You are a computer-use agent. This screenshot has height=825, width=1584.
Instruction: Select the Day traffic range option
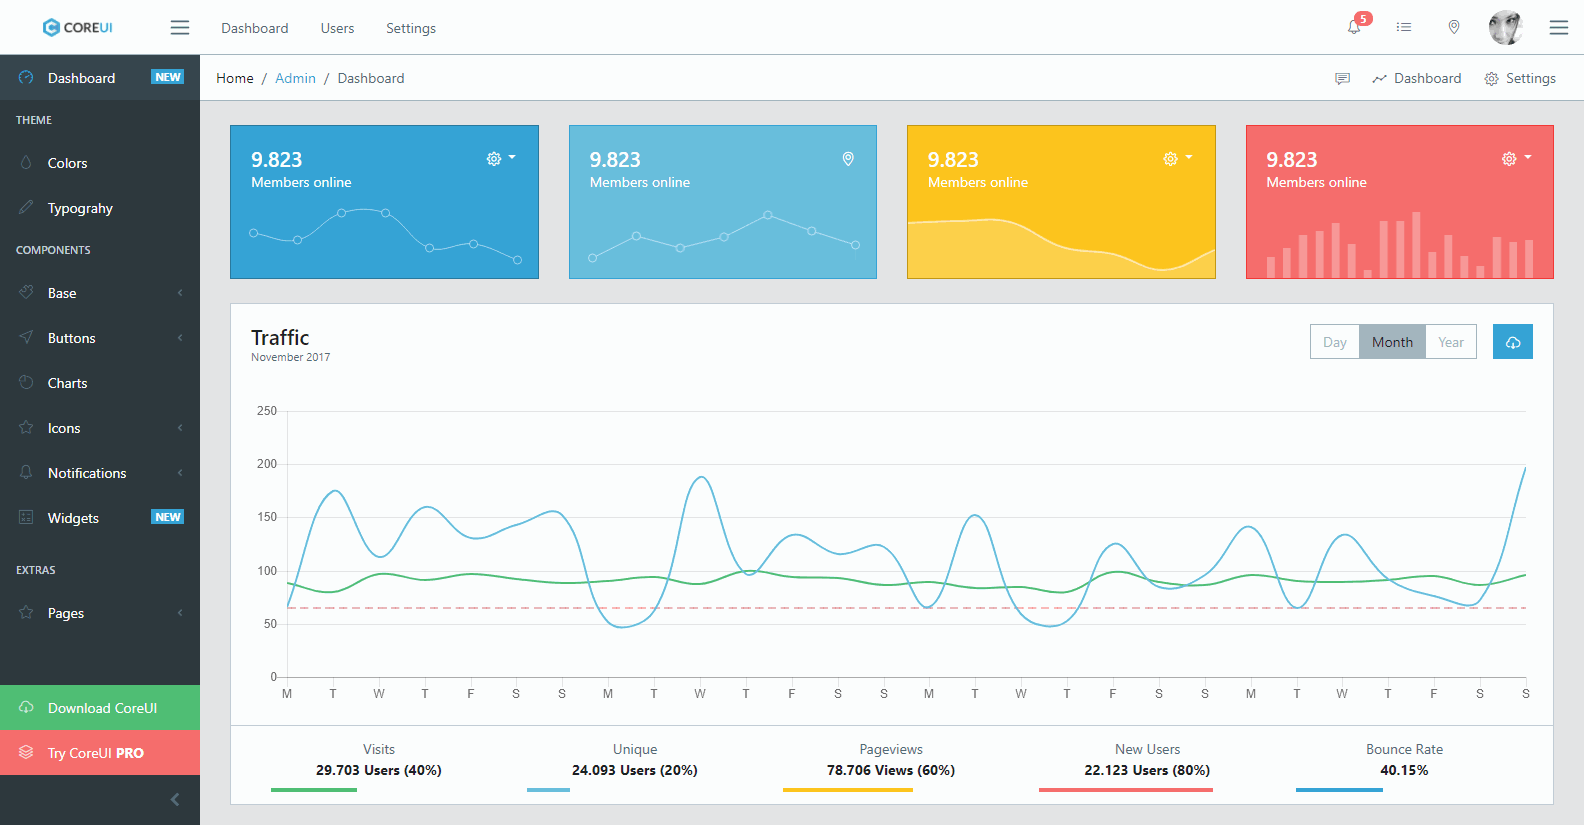click(x=1334, y=342)
